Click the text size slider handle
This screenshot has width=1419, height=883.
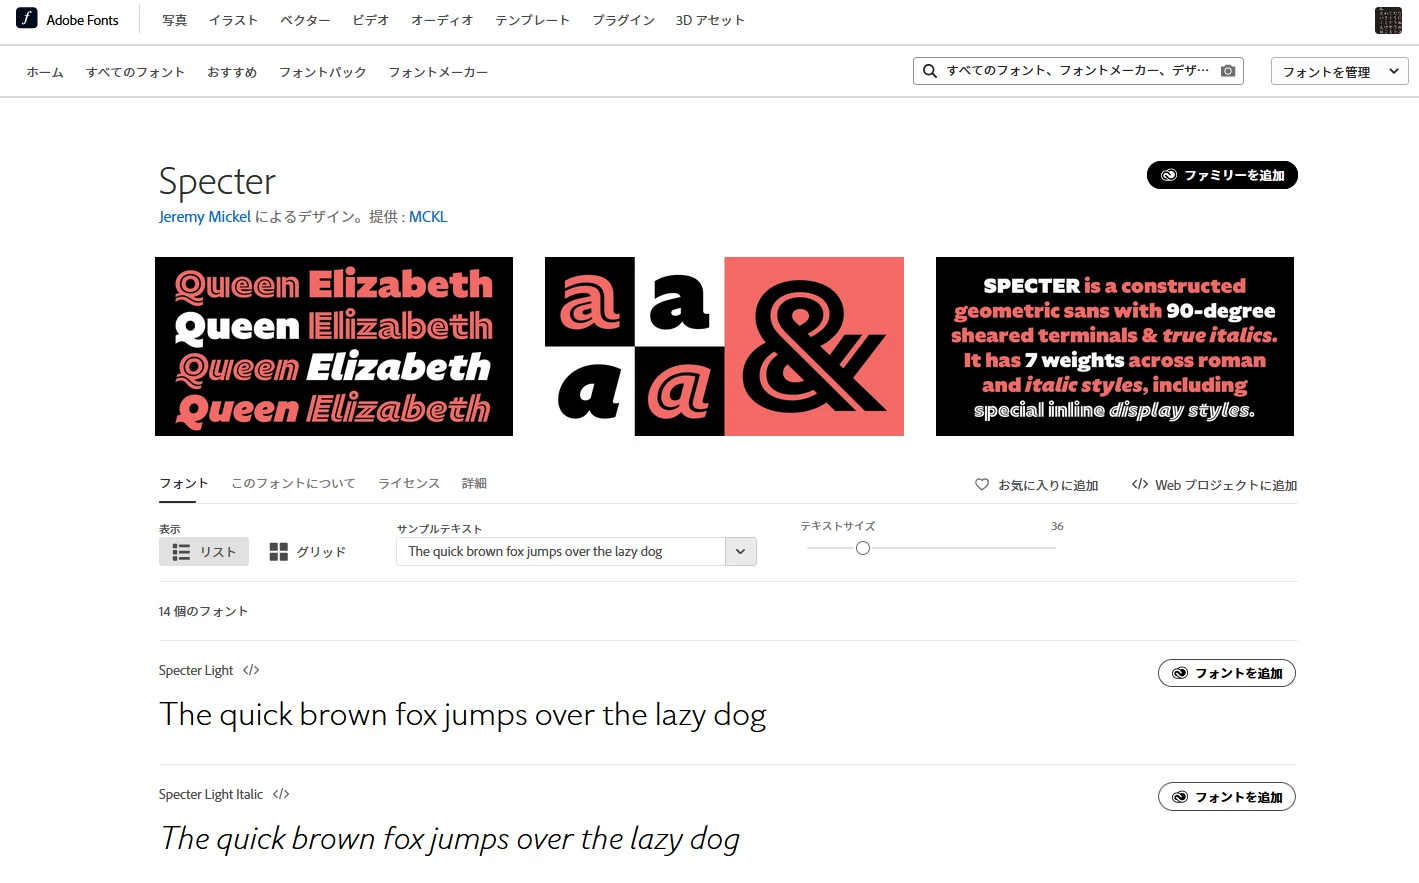pos(863,548)
